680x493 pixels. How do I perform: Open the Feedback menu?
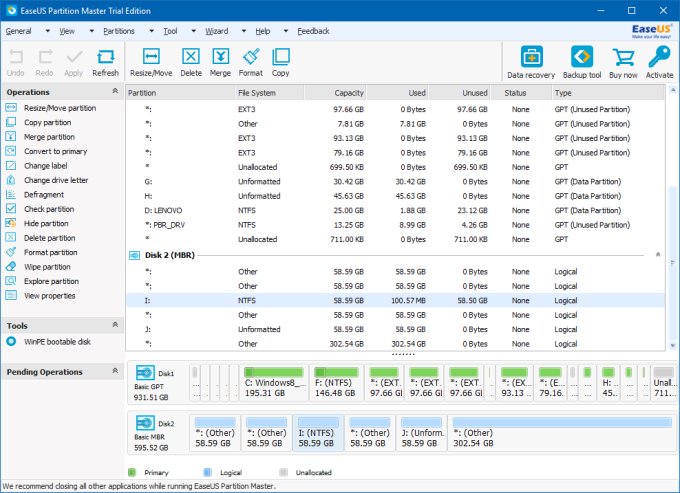click(313, 31)
